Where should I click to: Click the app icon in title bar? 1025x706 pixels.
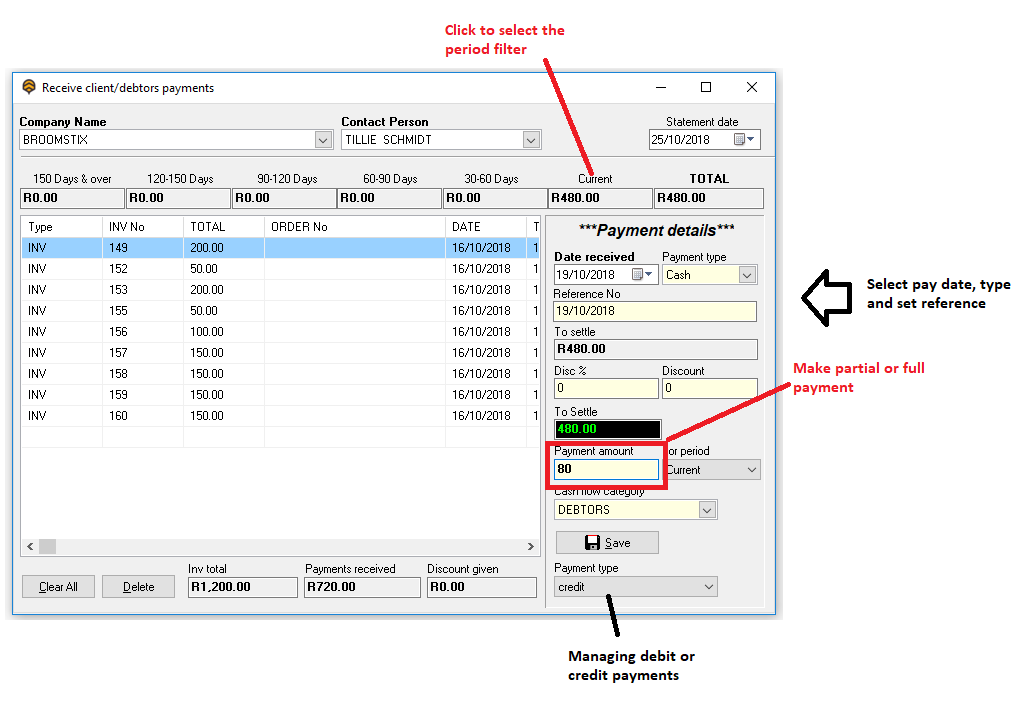29,88
